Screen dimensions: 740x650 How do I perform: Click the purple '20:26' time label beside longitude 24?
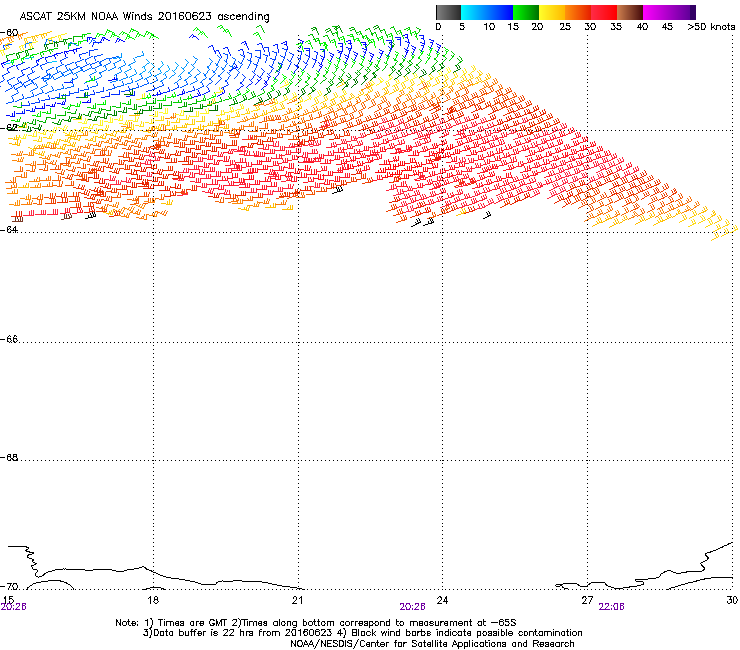pyautogui.click(x=412, y=607)
